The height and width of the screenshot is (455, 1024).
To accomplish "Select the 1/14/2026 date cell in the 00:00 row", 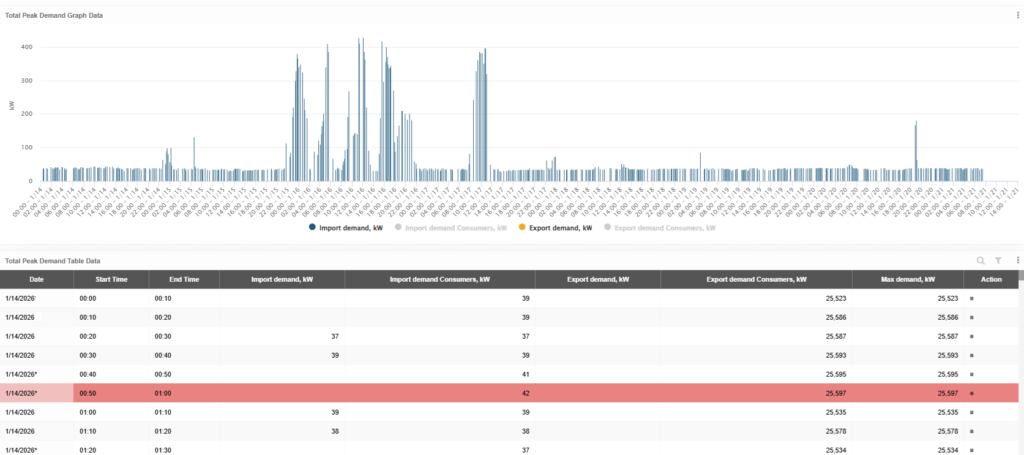I will coord(37,298).
